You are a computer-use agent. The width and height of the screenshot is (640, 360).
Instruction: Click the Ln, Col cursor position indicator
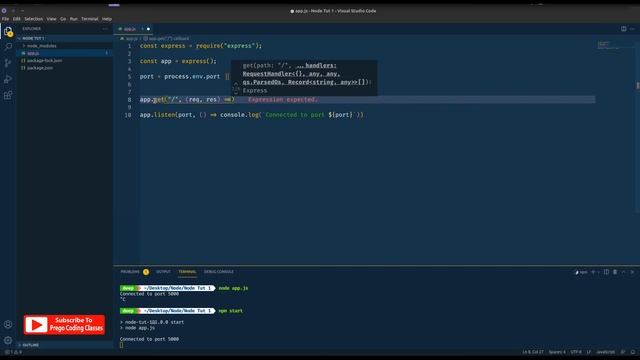pyautogui.click(x=533, y=352)
